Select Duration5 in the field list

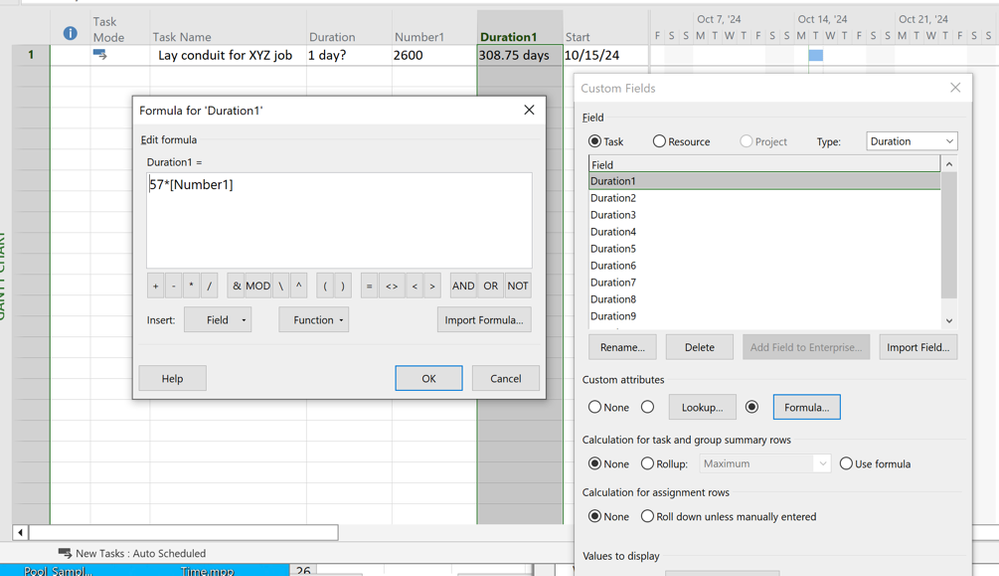(x=764, y=248)
